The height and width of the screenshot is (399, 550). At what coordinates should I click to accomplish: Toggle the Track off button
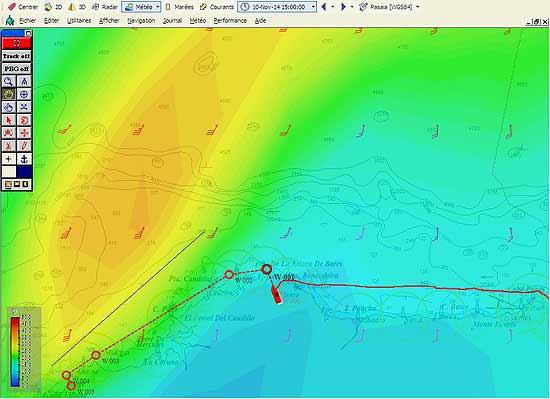pos(17,56)
